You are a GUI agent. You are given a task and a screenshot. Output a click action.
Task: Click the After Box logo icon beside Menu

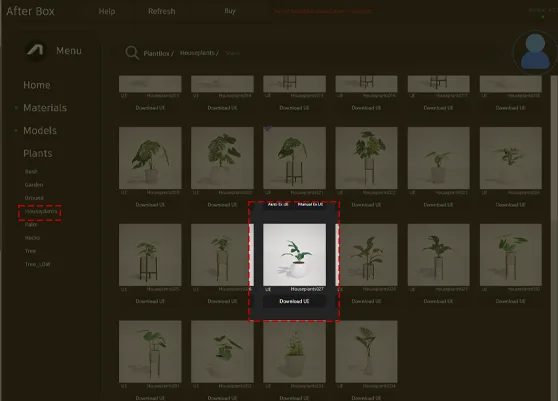36,51
